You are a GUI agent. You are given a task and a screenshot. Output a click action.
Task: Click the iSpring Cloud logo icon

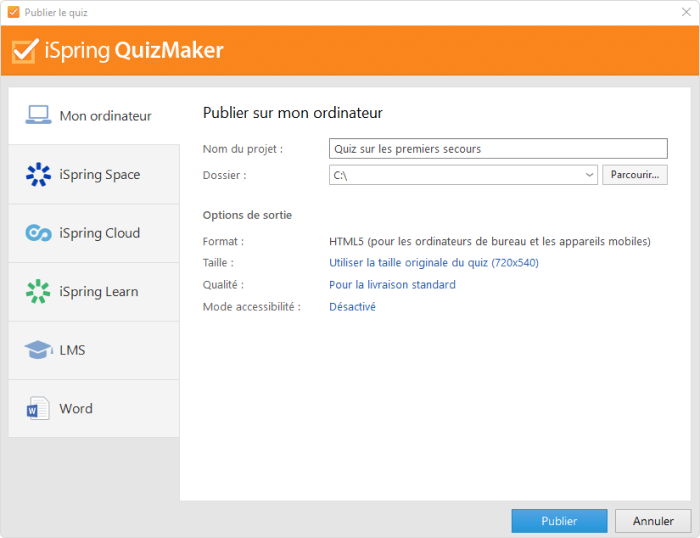pos(38,233)
